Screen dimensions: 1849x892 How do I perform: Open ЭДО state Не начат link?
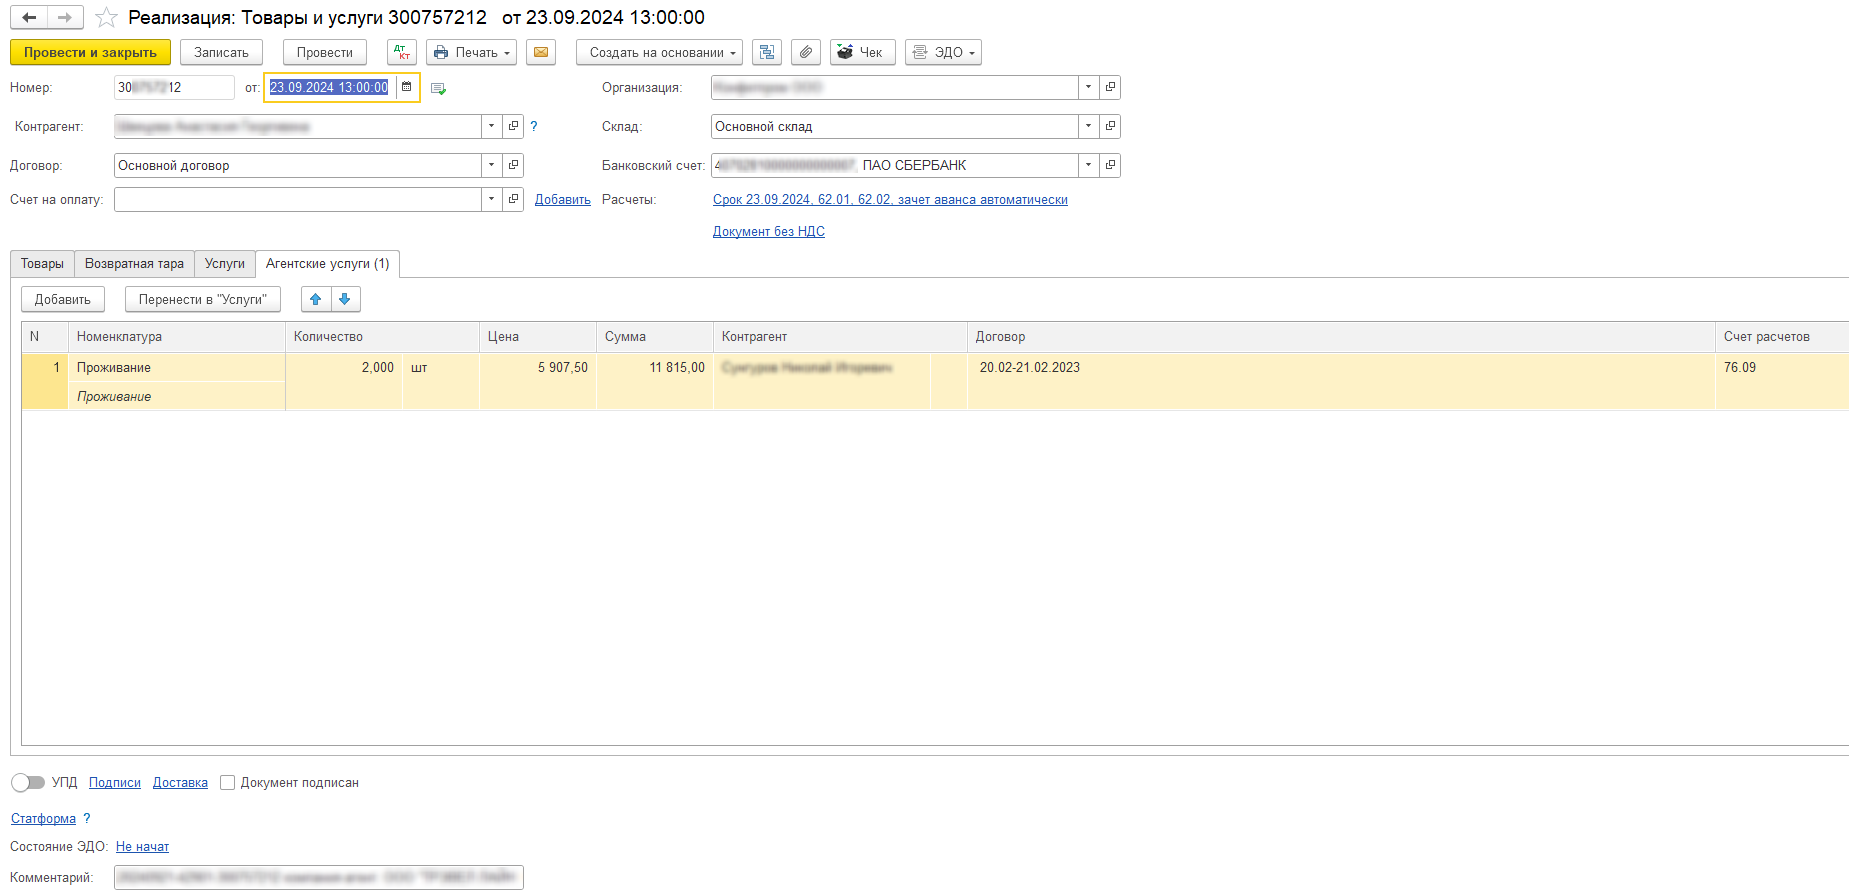(x=142, y=846)
